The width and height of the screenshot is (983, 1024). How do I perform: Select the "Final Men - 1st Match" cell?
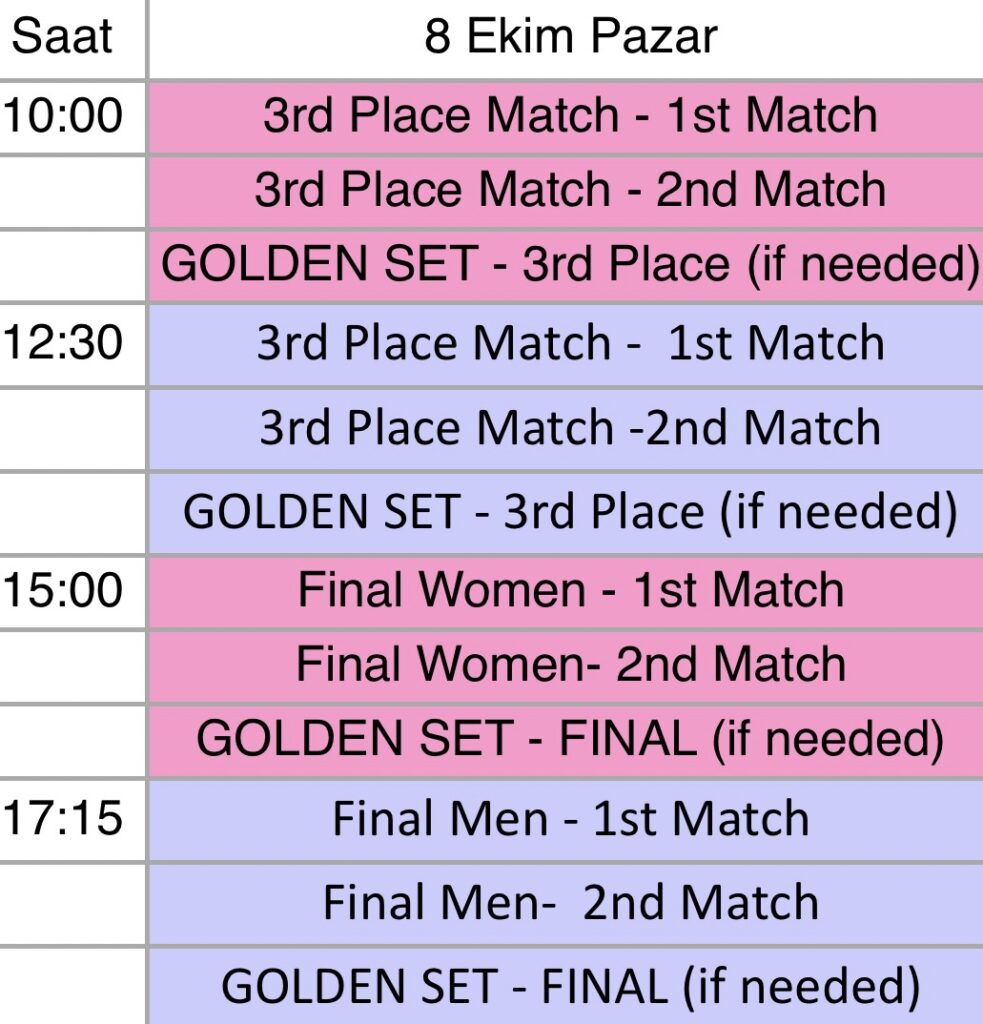[x=571, y=819]
